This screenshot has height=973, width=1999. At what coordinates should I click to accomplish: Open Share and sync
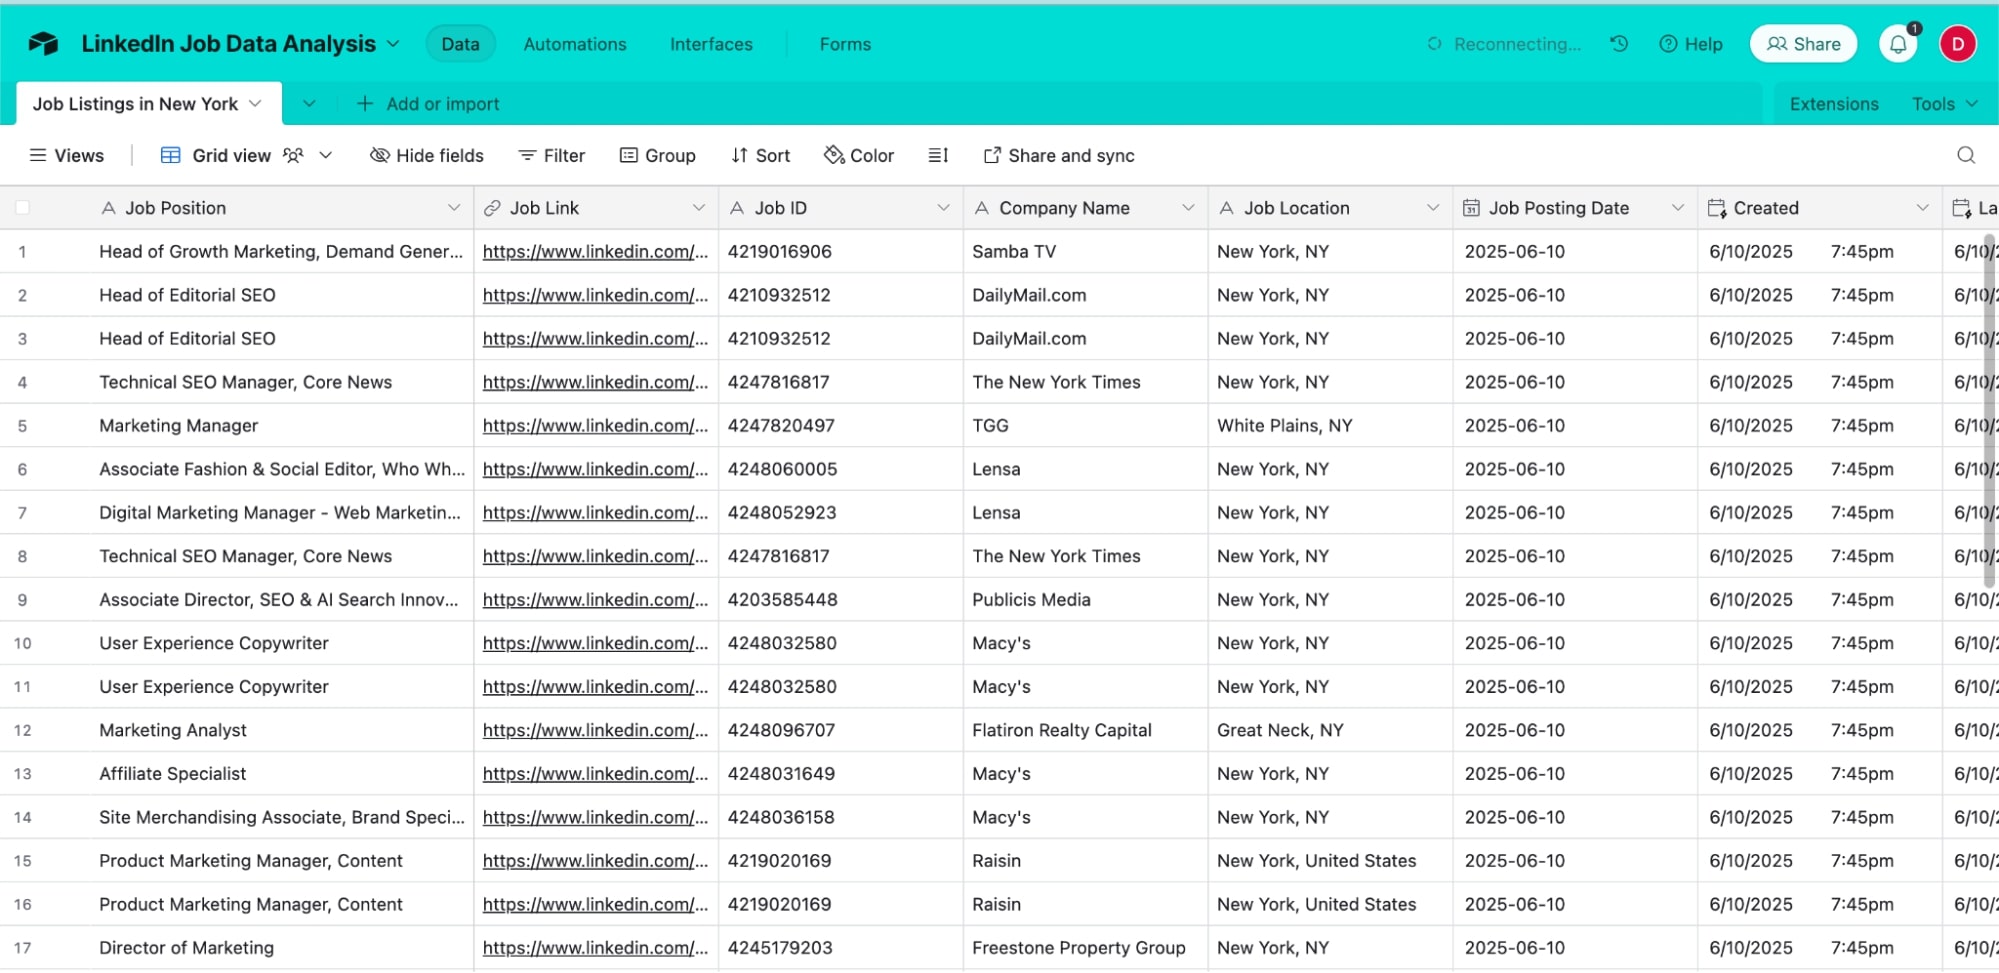point(1059,155)
